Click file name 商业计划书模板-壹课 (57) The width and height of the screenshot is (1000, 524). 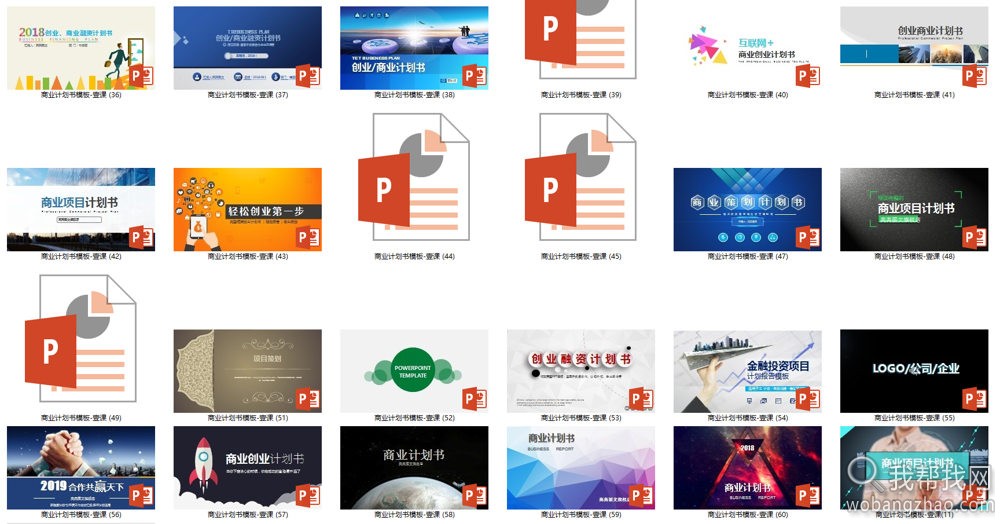(247, 514)
